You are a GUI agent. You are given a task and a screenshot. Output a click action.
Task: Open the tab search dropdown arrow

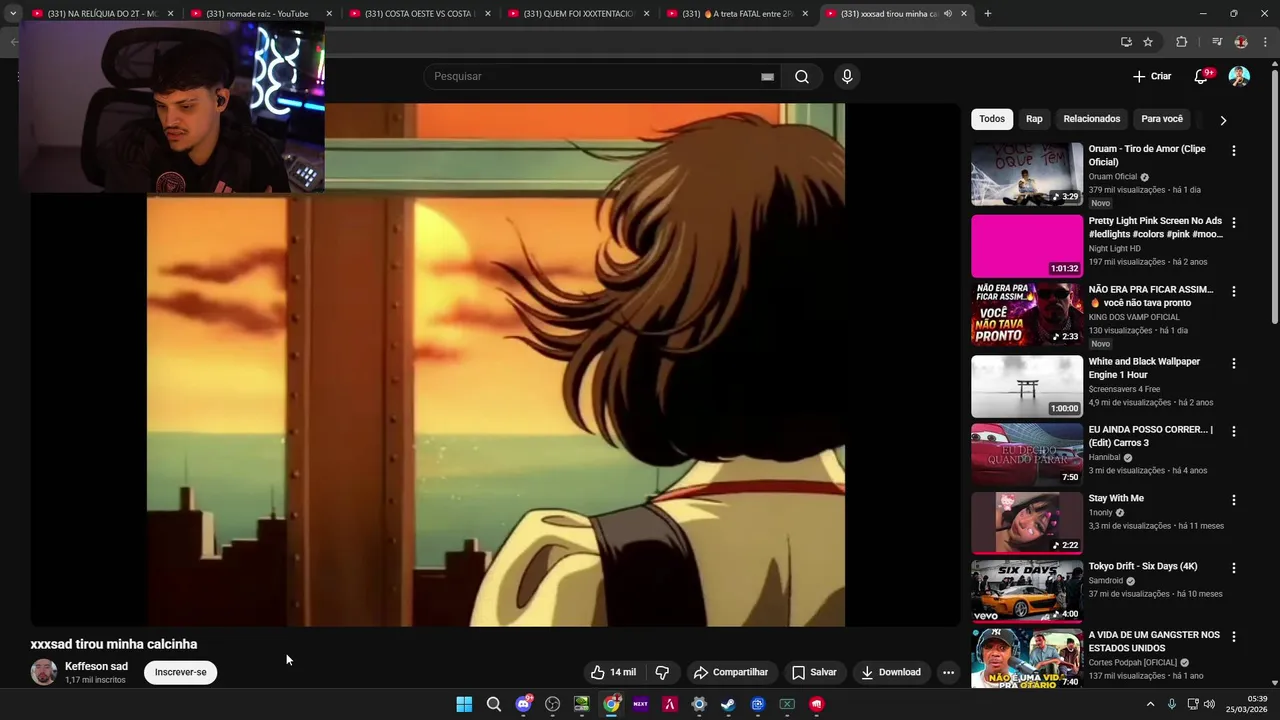12,14
